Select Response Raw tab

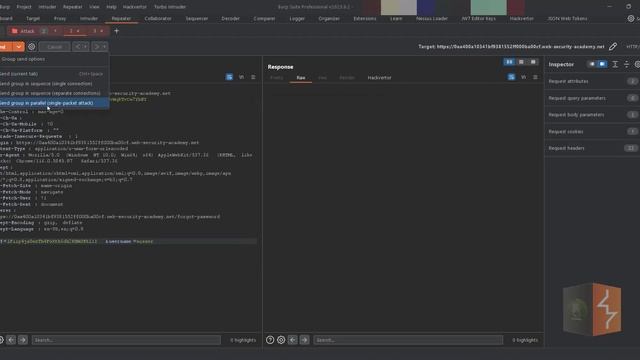point(301,78)
